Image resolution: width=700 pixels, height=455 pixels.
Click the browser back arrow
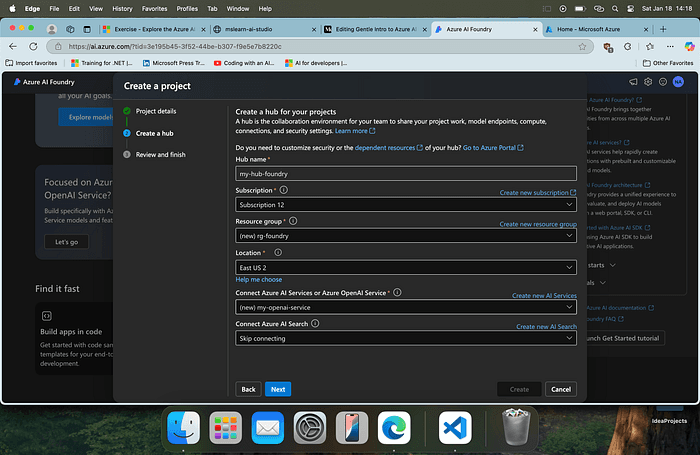coord(13,46)
